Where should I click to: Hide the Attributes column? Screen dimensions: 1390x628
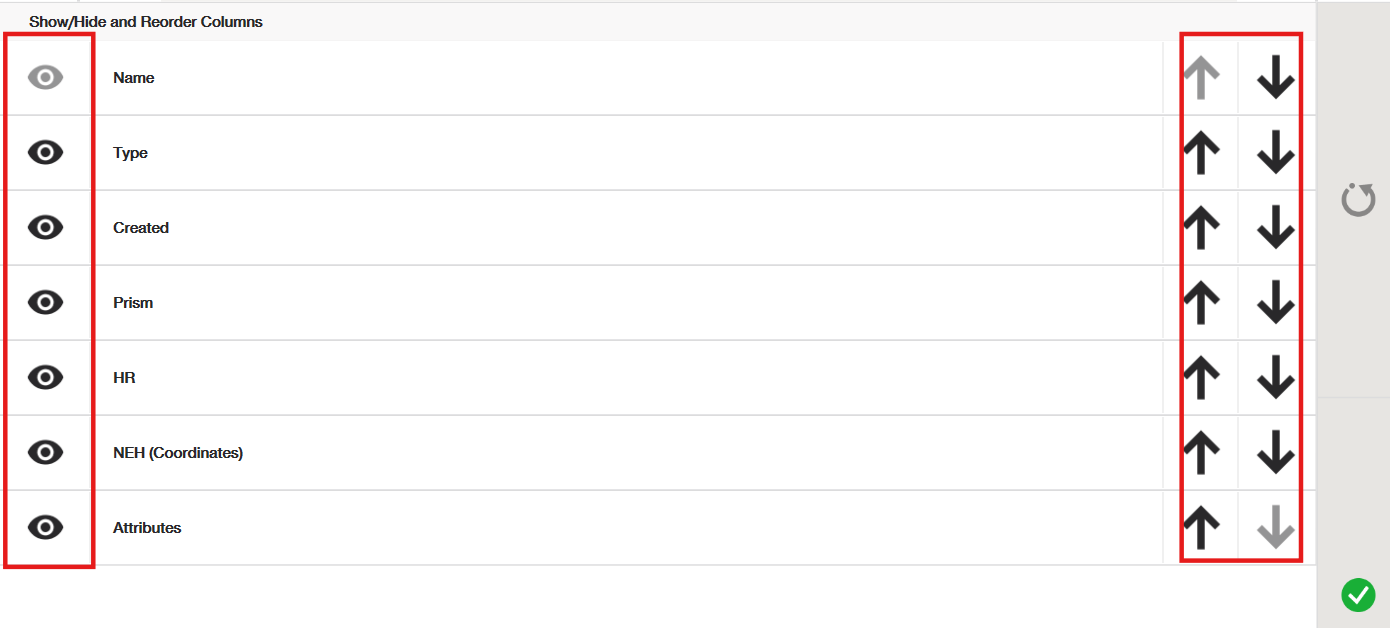[46, 527]
